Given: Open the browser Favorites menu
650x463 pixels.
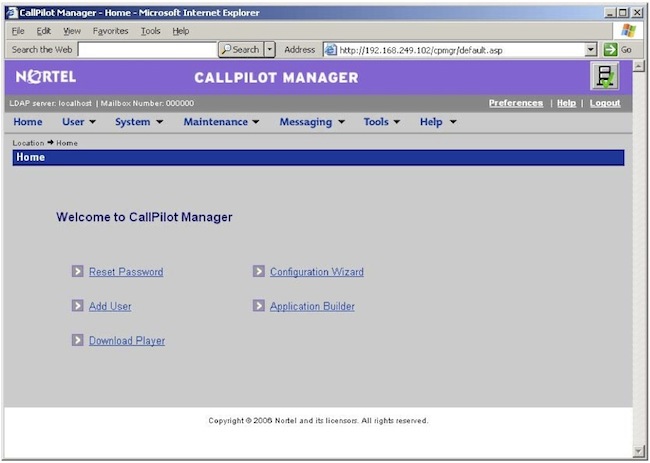Looking at the screenshot, I should 110,31.
